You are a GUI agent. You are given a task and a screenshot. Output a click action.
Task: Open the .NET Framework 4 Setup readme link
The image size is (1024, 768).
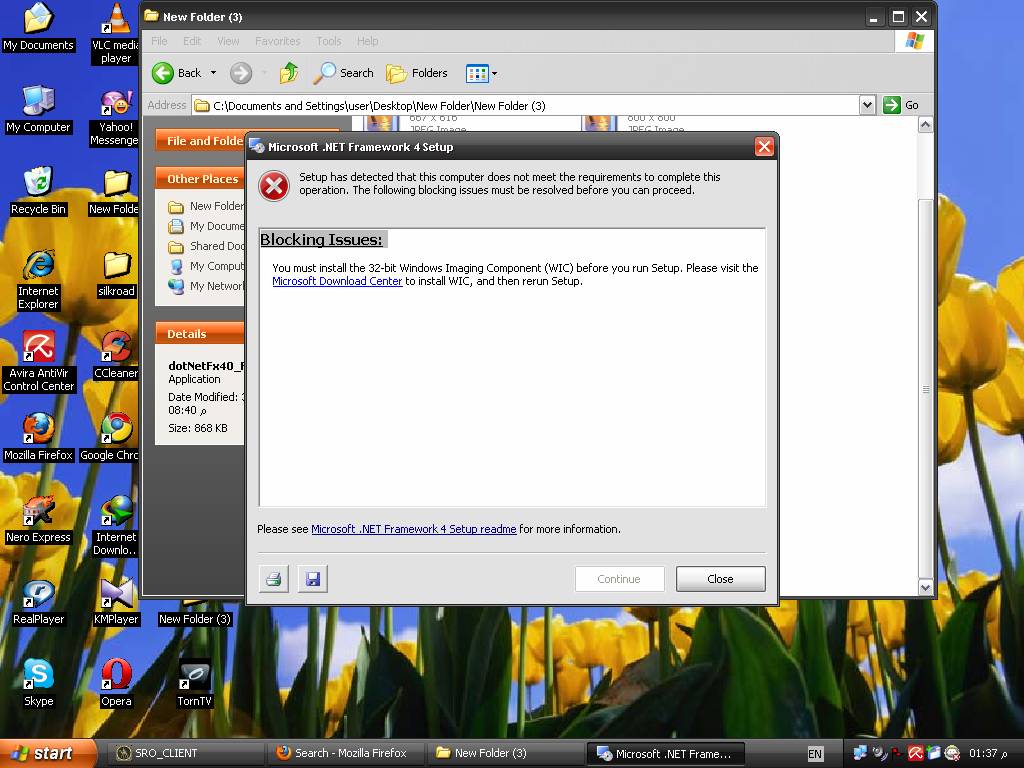point(413,529)
